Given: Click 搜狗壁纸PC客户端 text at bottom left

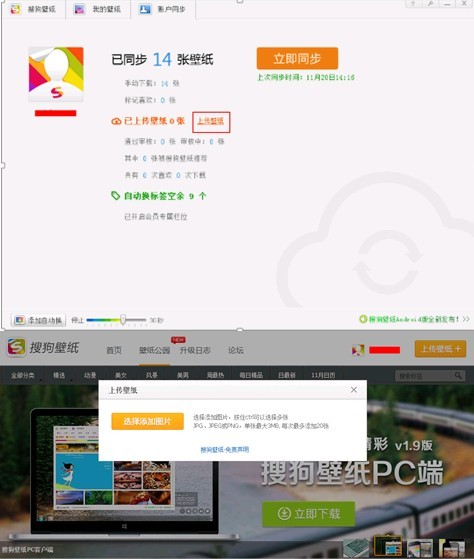Looking at the screenshot, I should [27, 549].
